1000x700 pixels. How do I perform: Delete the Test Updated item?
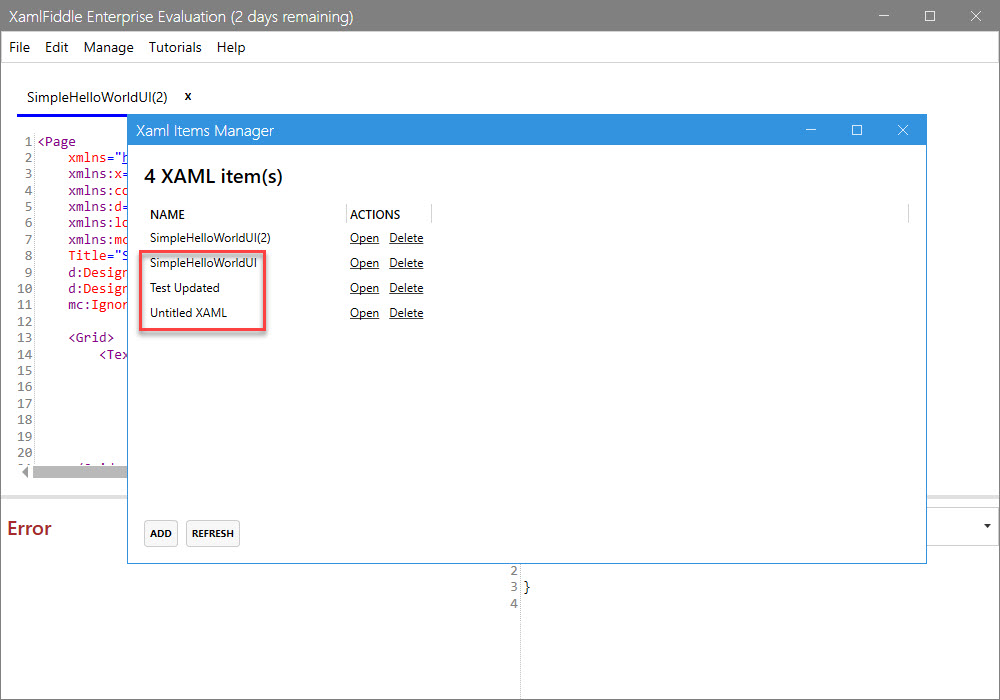[406, 288]
